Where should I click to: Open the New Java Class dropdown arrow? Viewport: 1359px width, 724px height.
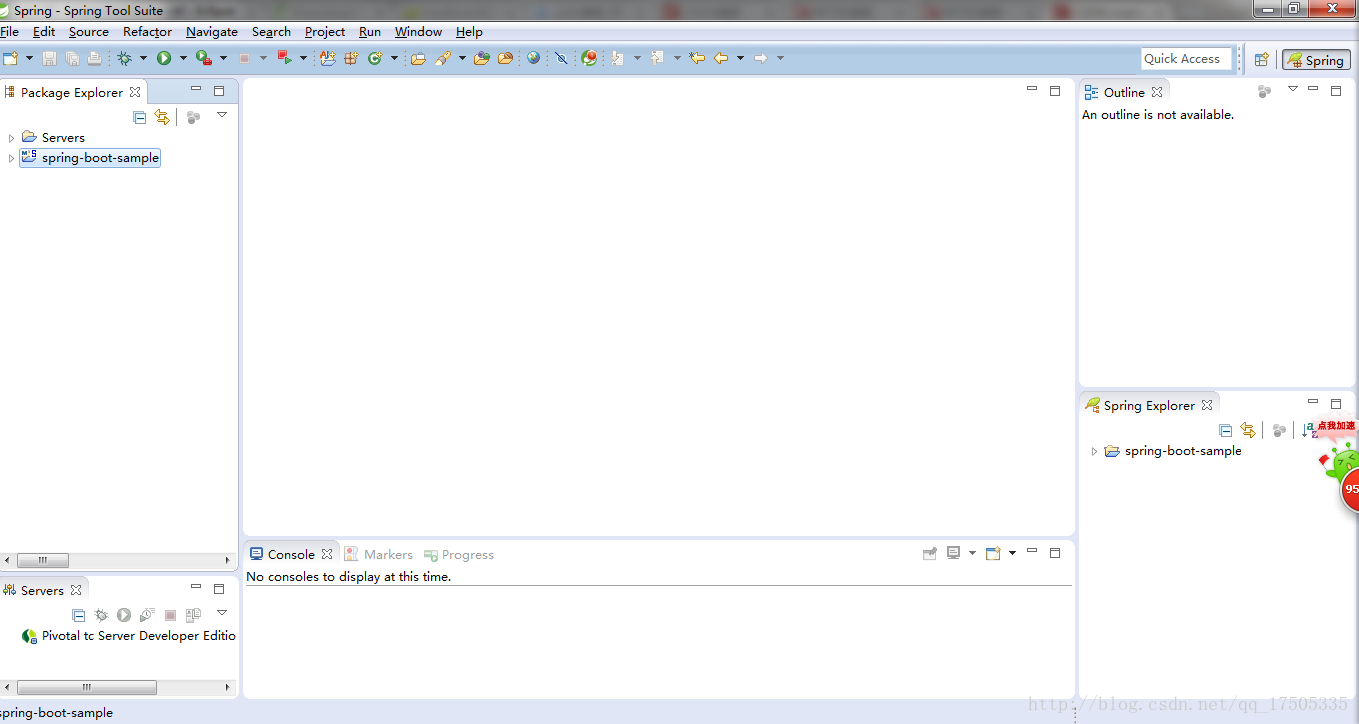click(394, 58)
